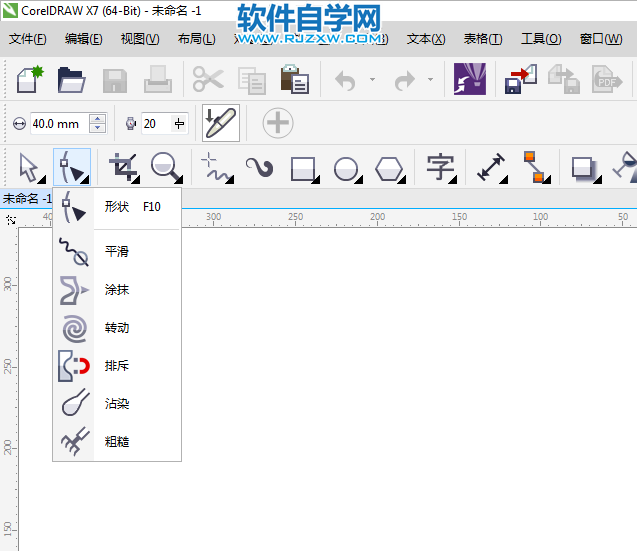Increase the nib size spinner up arrow

(98, 119)
